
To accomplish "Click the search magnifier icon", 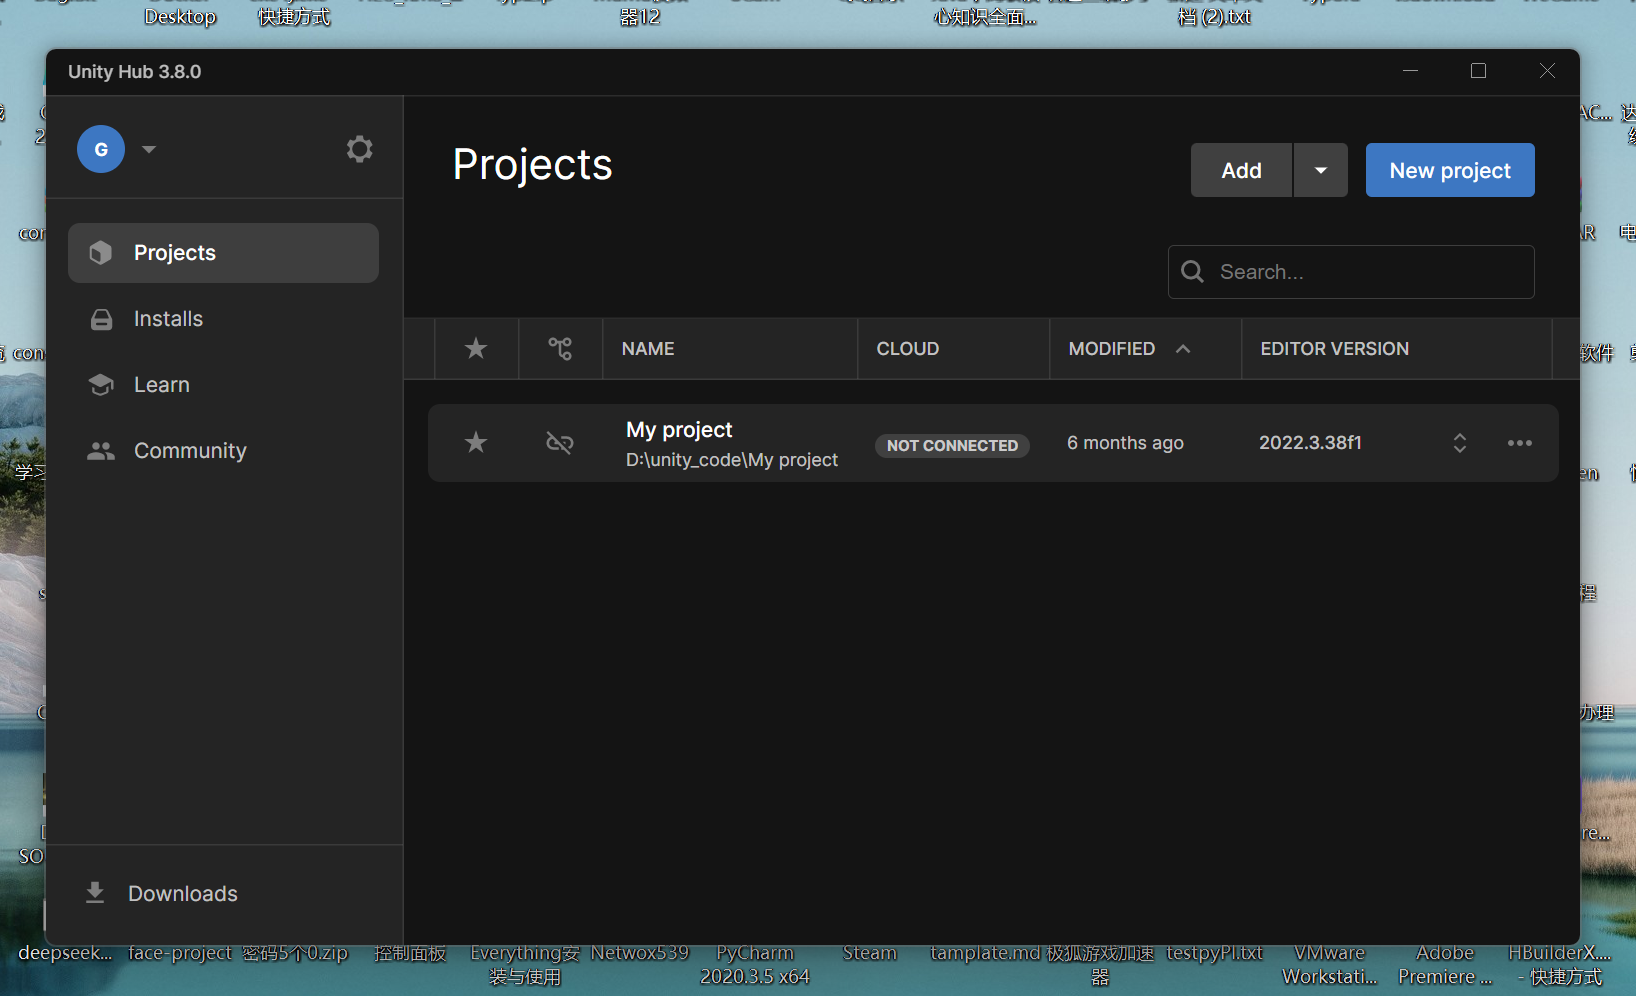I will point(1192,272).
